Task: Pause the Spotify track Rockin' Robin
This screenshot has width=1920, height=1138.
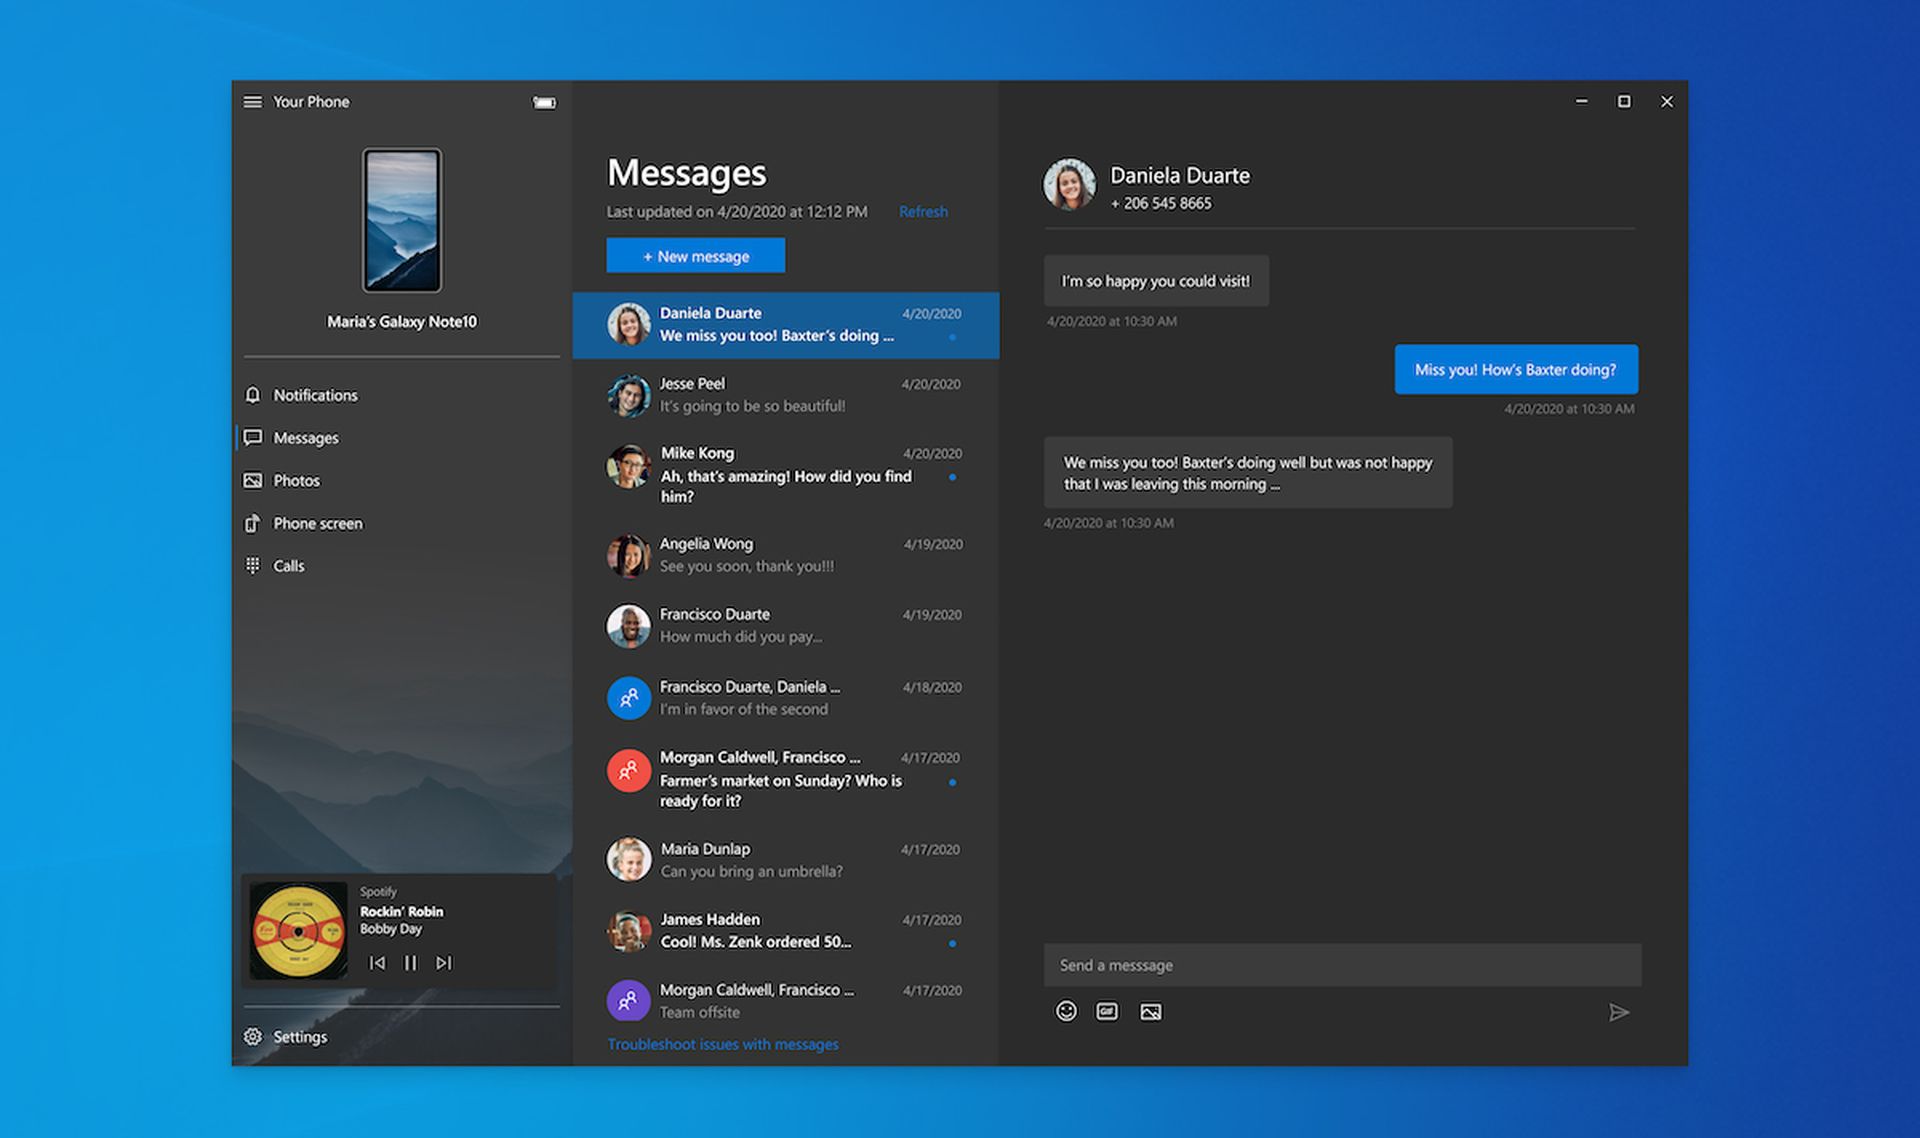Action: tap(410, 963)
